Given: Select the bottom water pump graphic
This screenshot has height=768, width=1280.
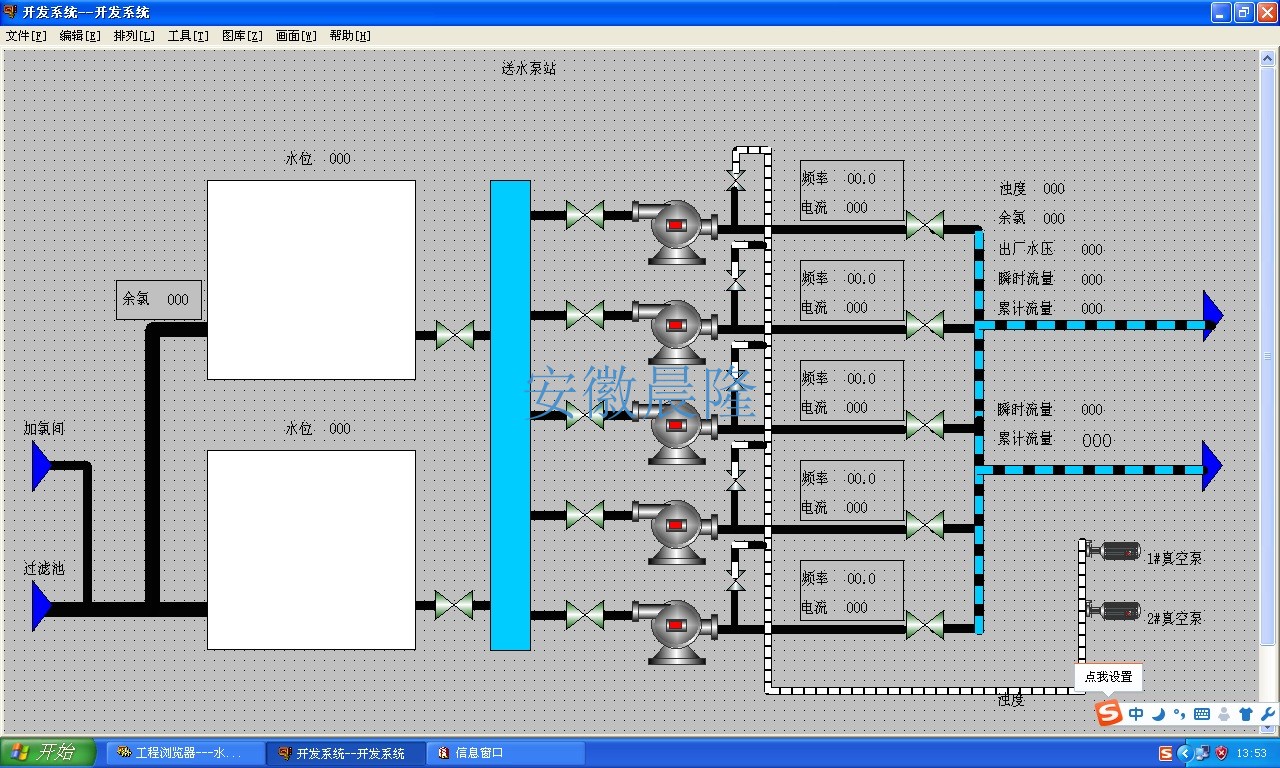Looking at the screenshot, I should (x=675, y=631).
